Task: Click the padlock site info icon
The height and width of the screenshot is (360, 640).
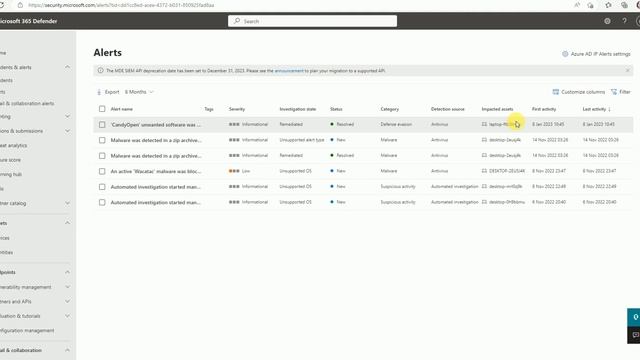Action: coord(20,5)
